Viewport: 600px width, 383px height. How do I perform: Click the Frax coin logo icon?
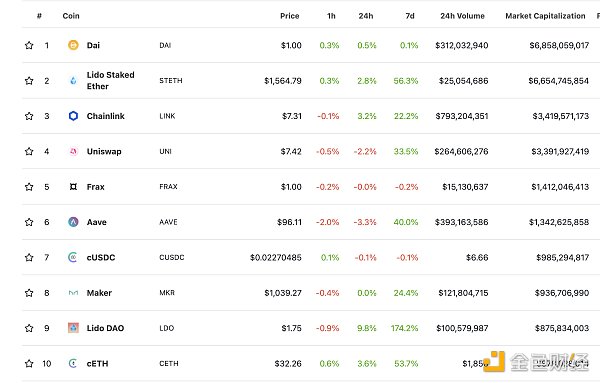tap(73, 187)
